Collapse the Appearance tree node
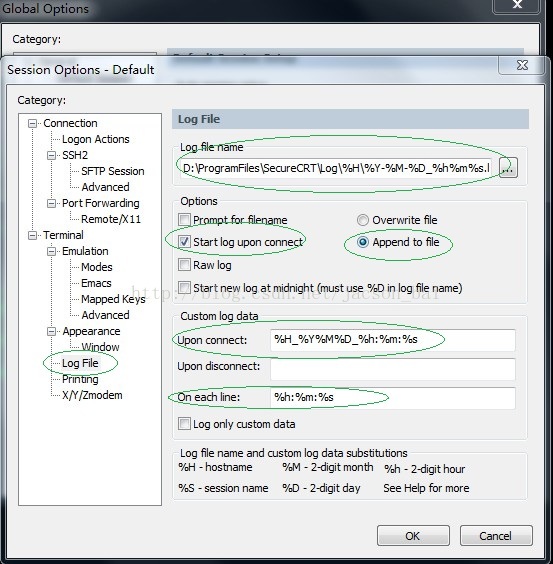Viewport: 553px width, 564px height. point(51,331)
